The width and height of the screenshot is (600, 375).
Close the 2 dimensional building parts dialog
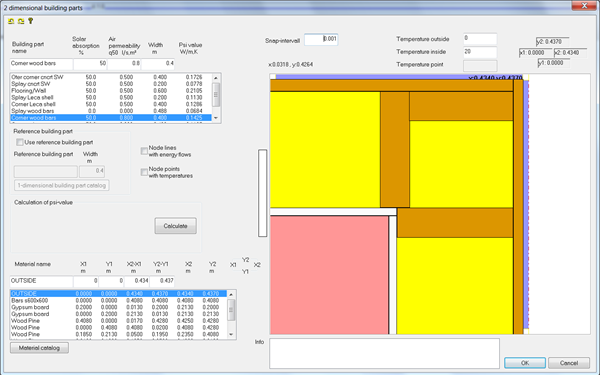584,5
